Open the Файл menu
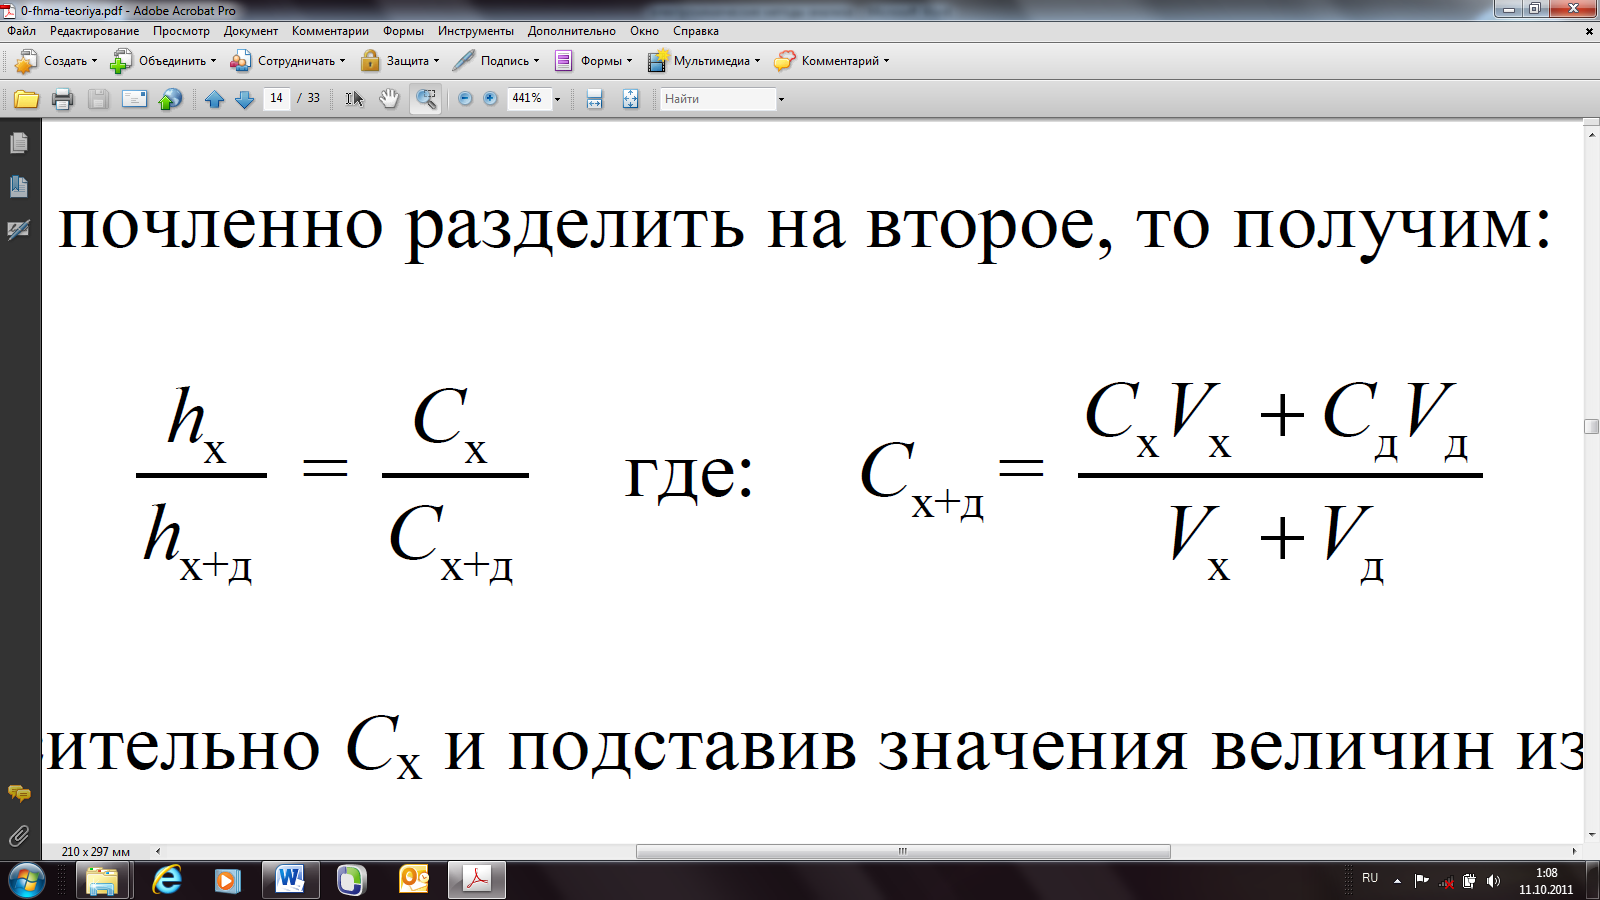Viewport: 1600px width, 900px height. (x=21, y=31)
